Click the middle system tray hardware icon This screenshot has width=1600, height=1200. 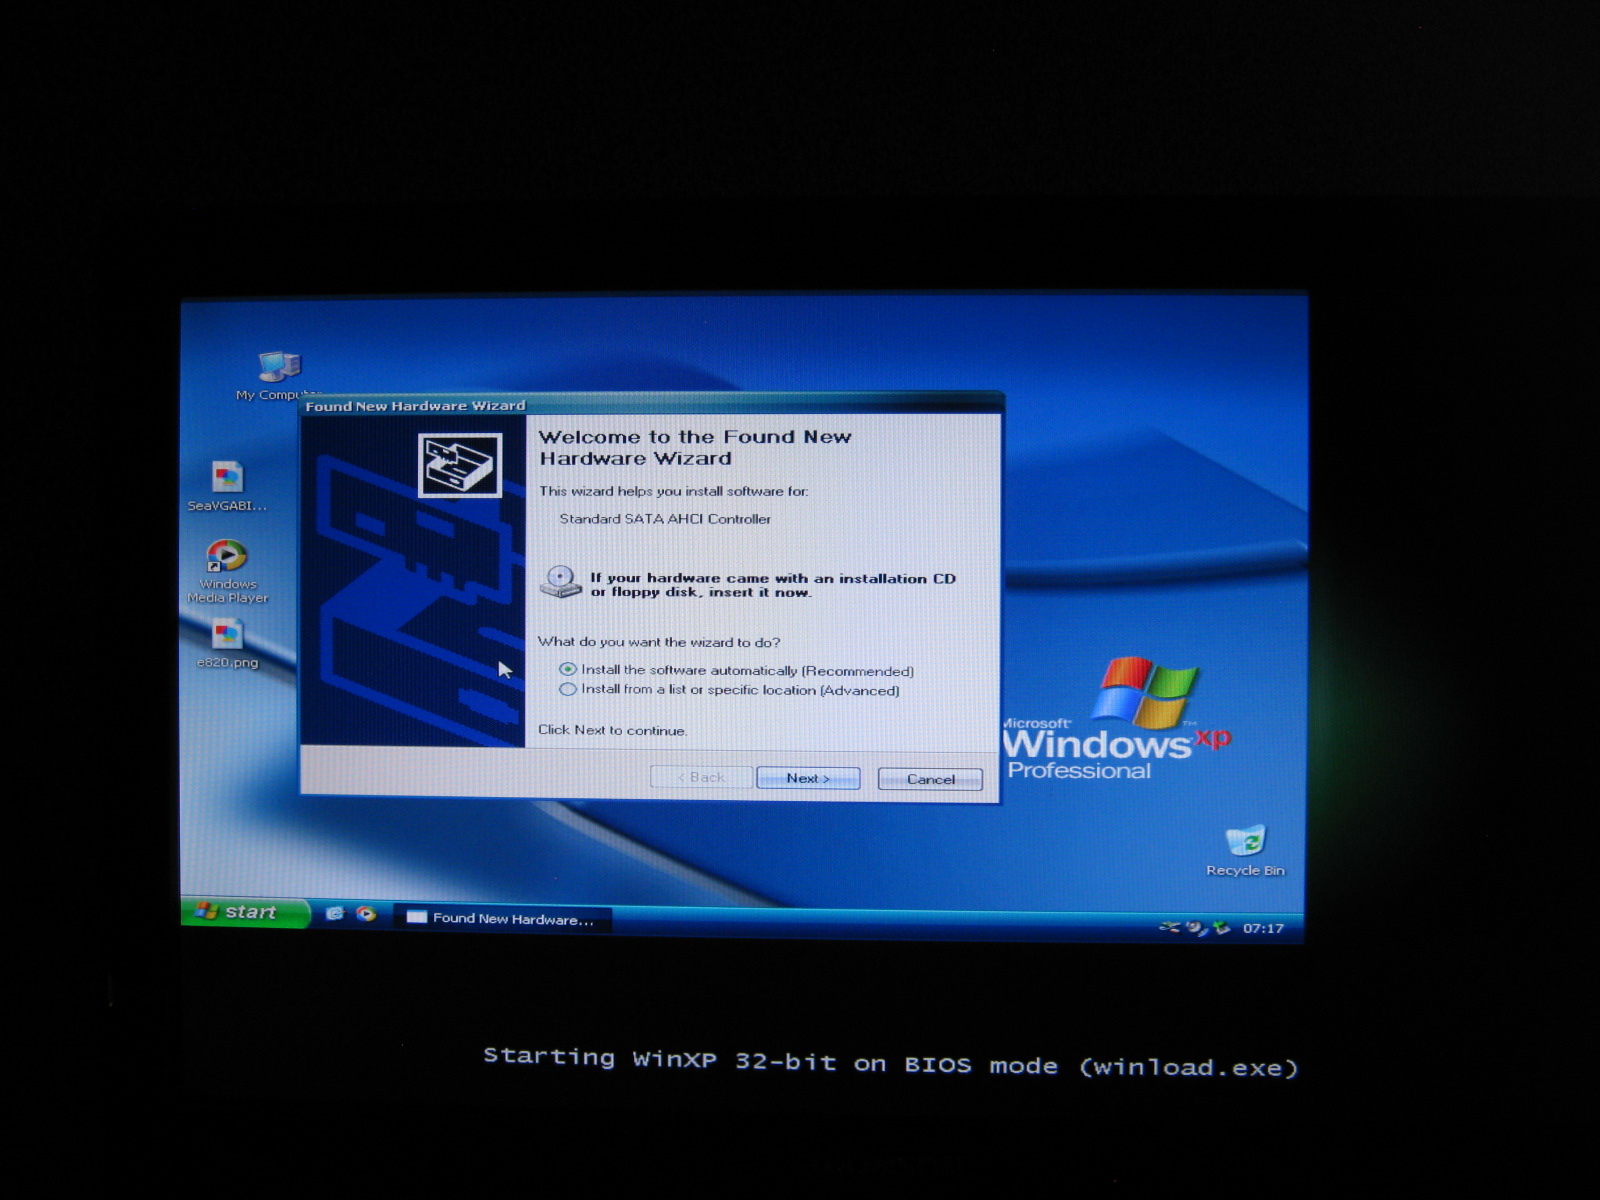1196,927
